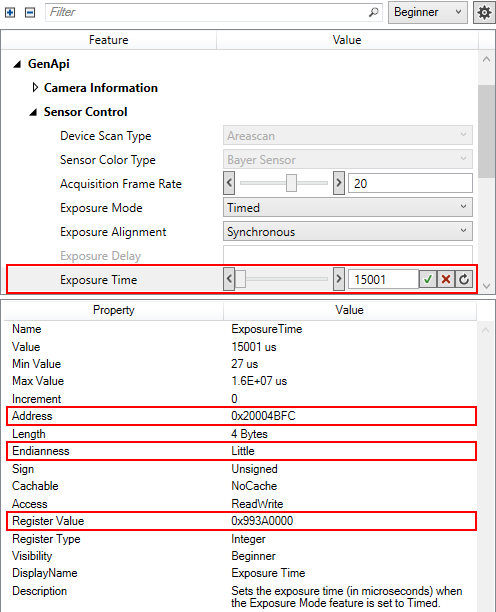This screenshot has height=612, width=496.
Task: Click the Acquisition Frame Rate slider thumb
Action: 291,183
